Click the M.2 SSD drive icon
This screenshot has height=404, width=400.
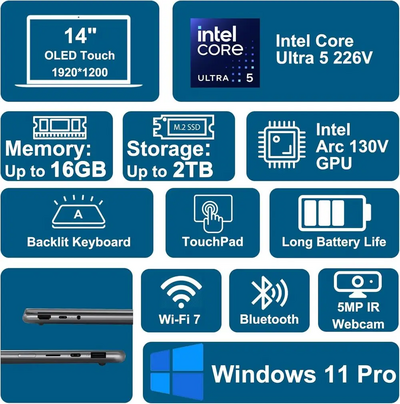pos(184,127)
